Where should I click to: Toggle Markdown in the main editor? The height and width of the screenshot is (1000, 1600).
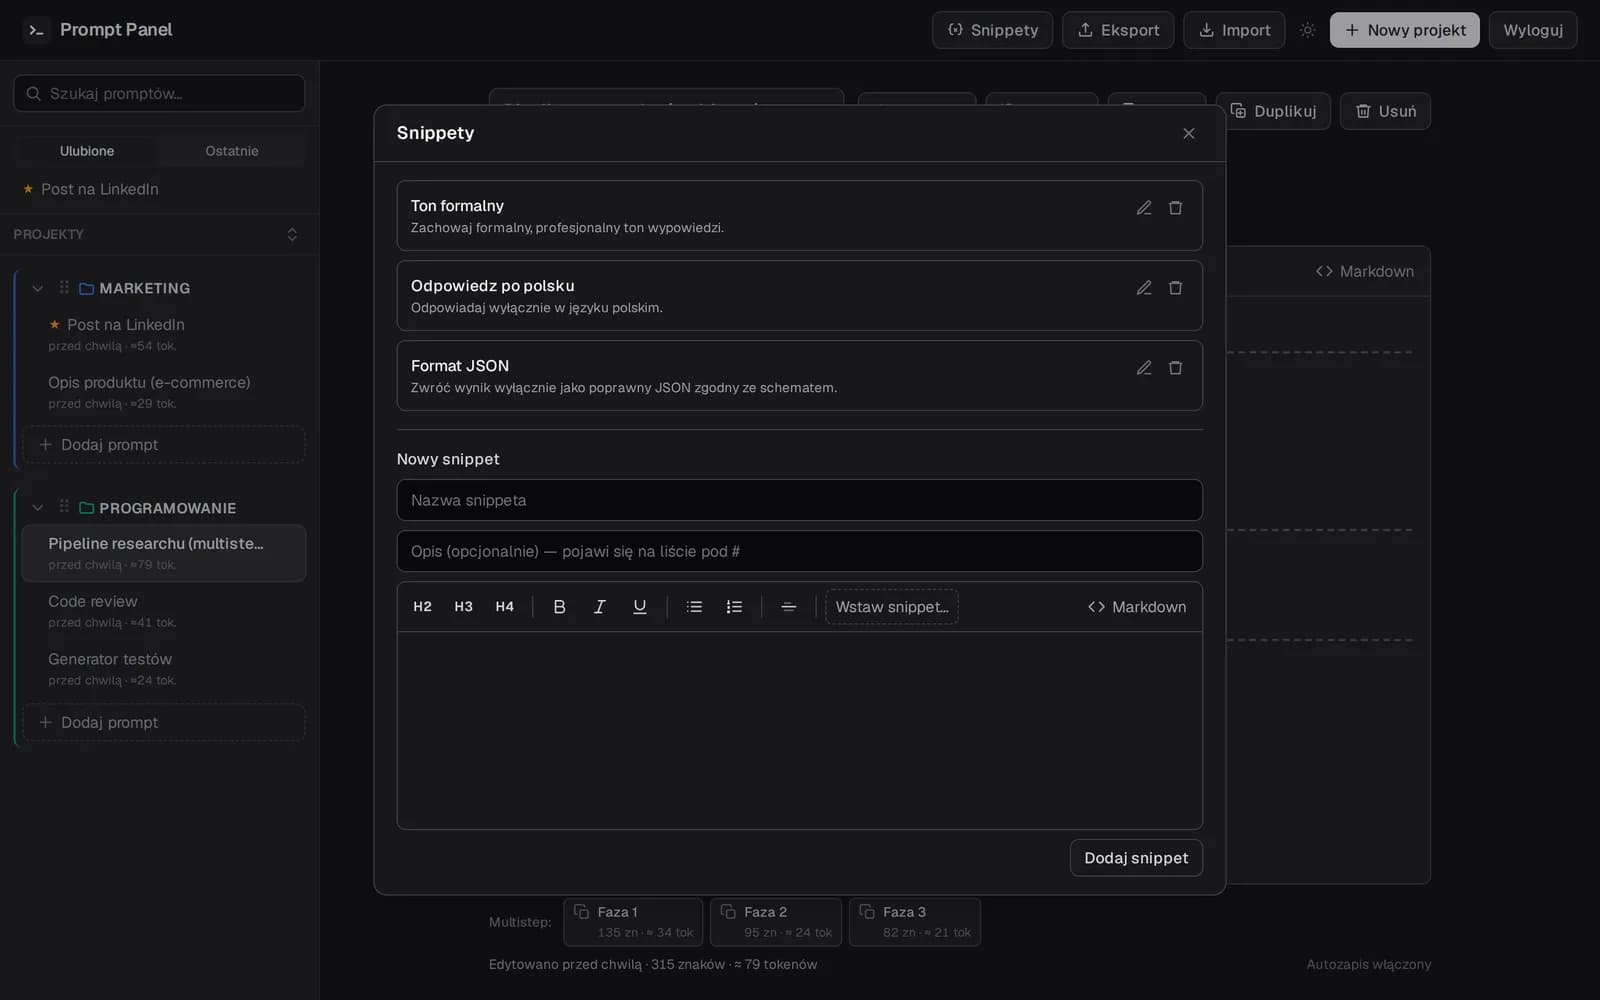1364,272
